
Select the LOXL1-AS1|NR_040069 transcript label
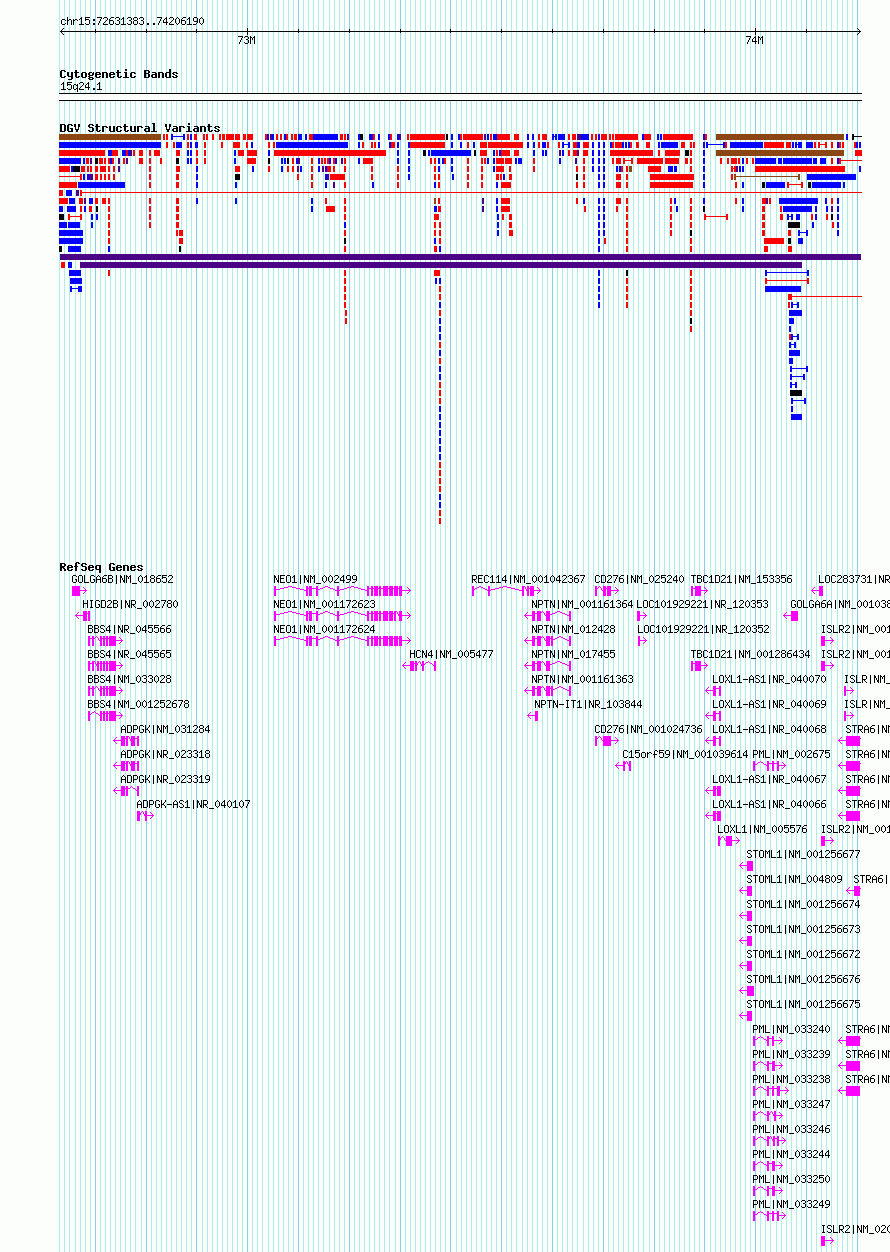[769, 704]
